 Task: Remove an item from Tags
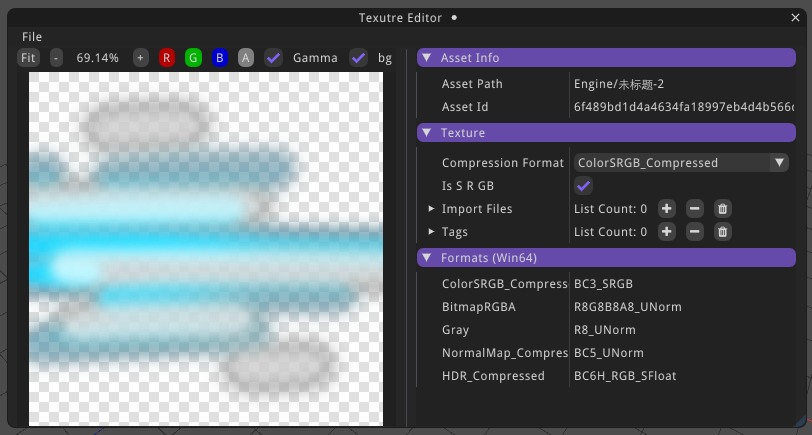[694, 231]
